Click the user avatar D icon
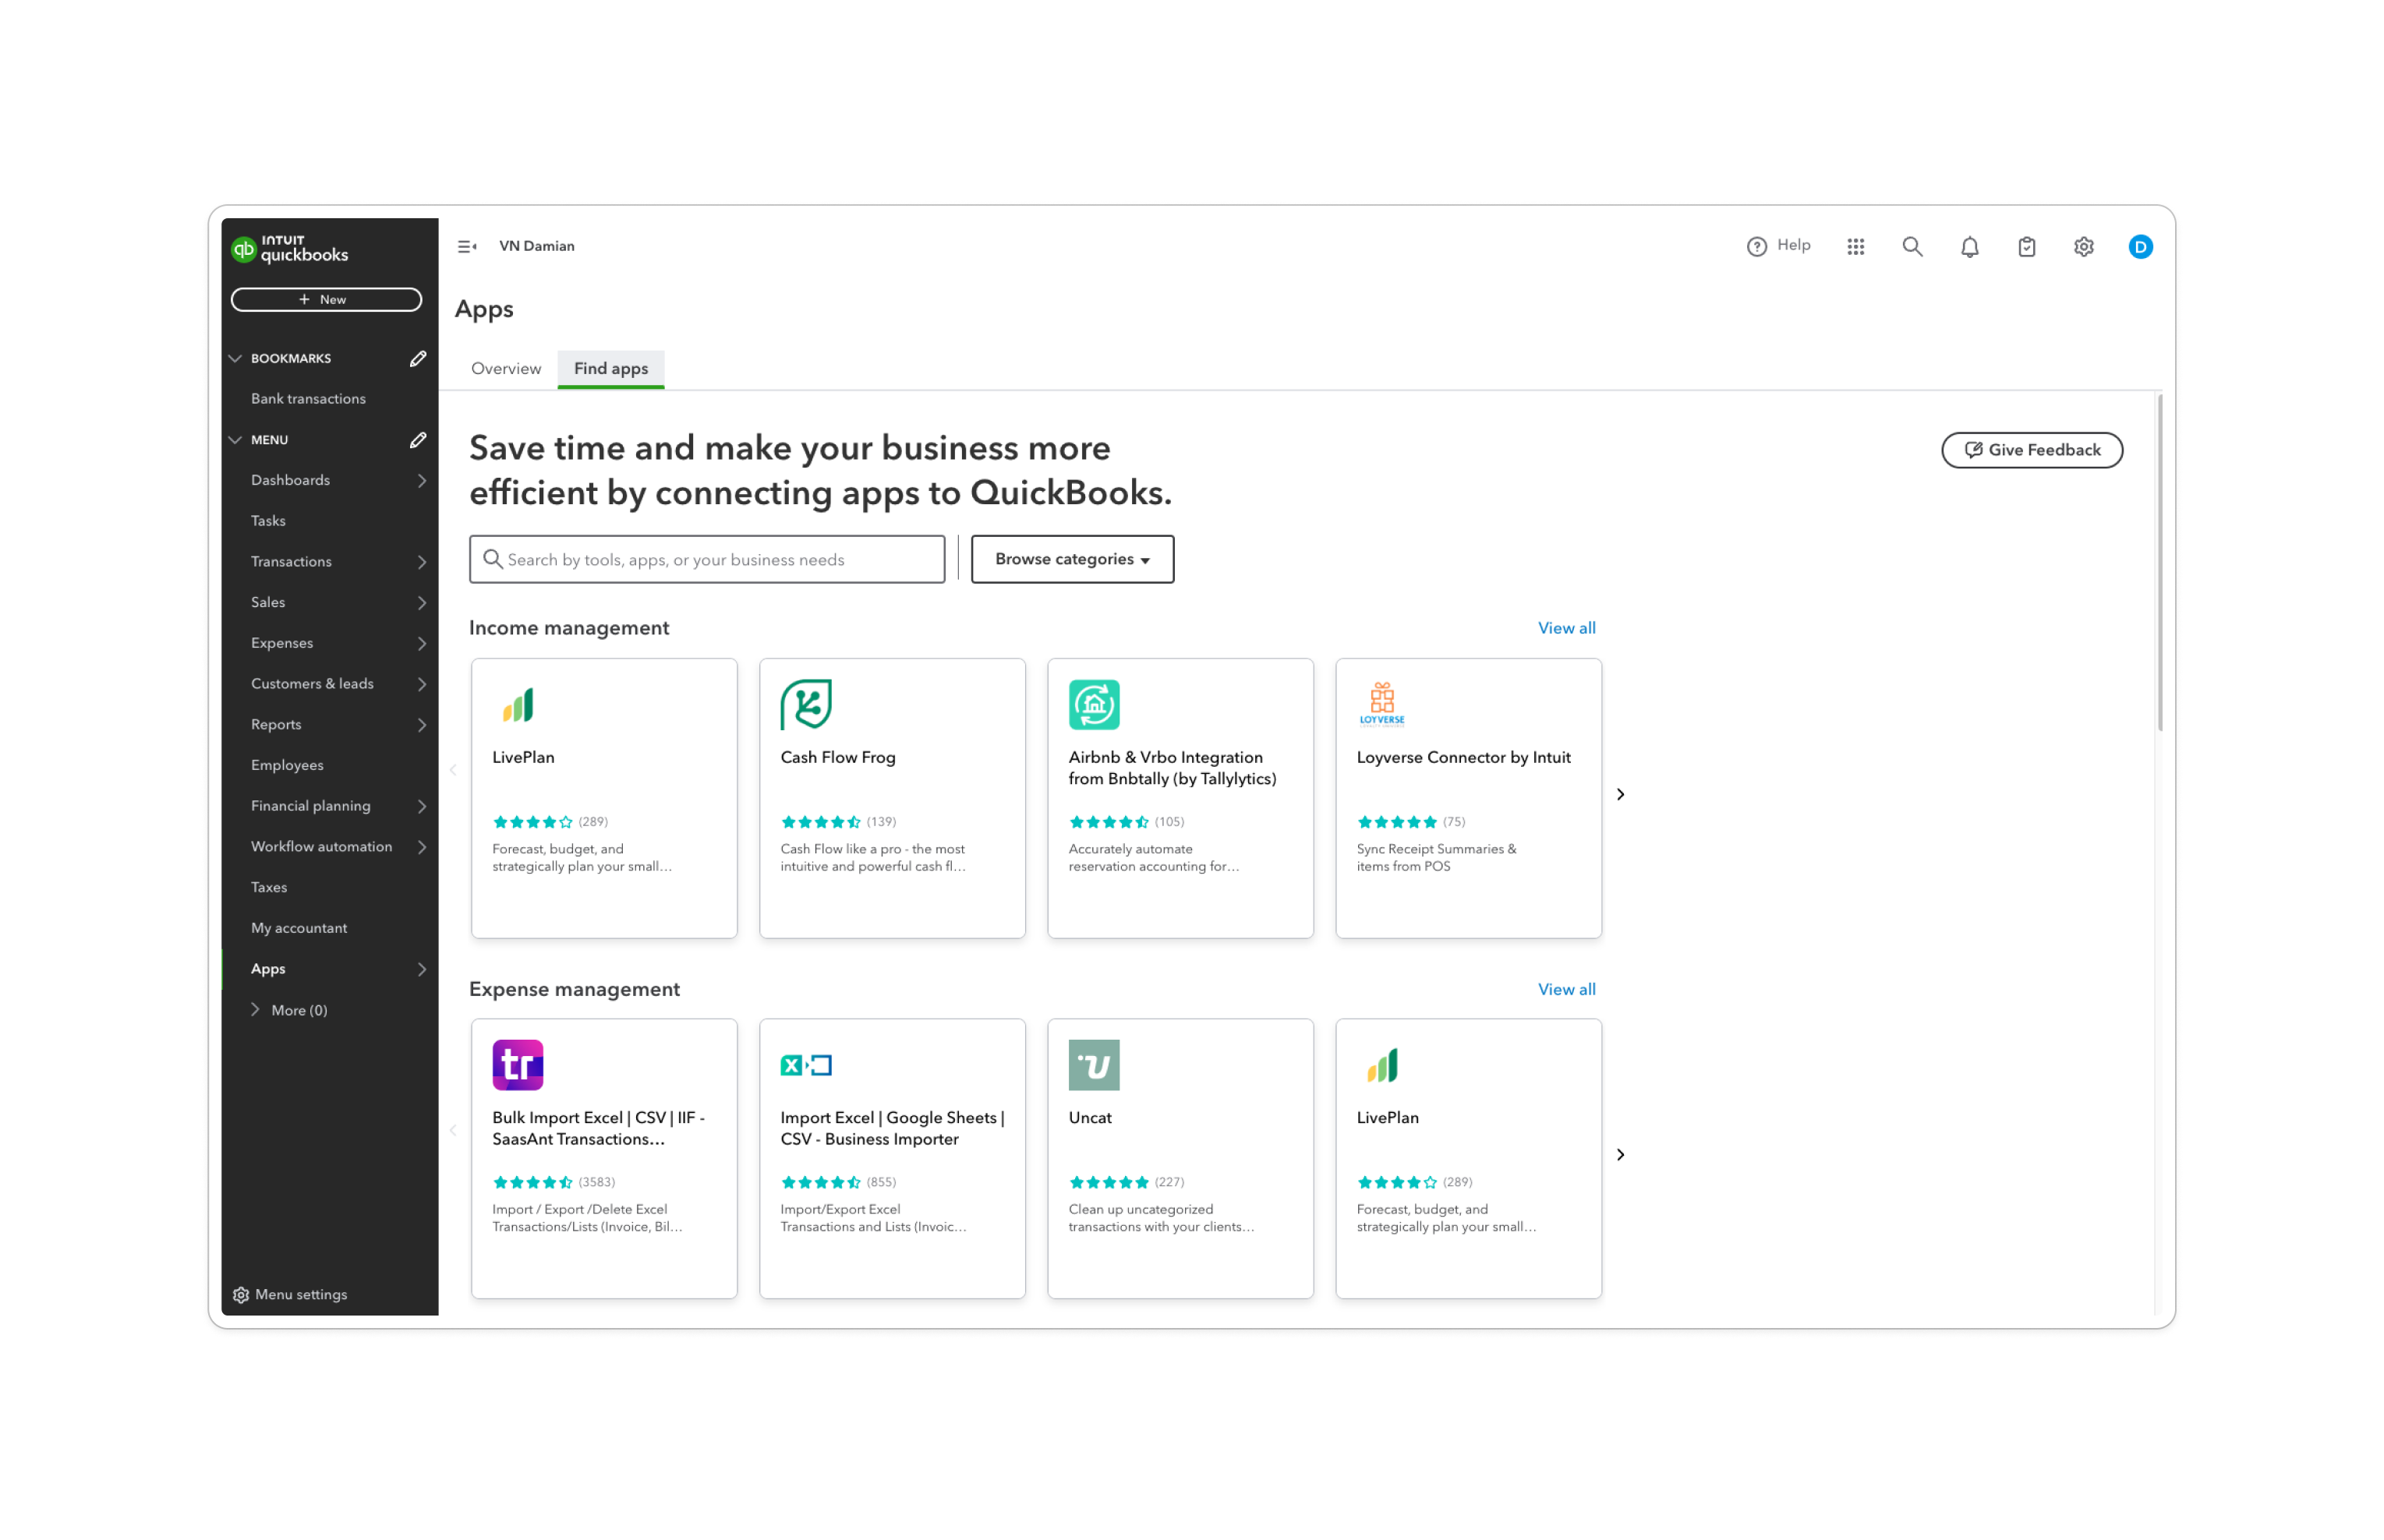Screen dimensions: 2384x1540 (x=2140, y=247)
